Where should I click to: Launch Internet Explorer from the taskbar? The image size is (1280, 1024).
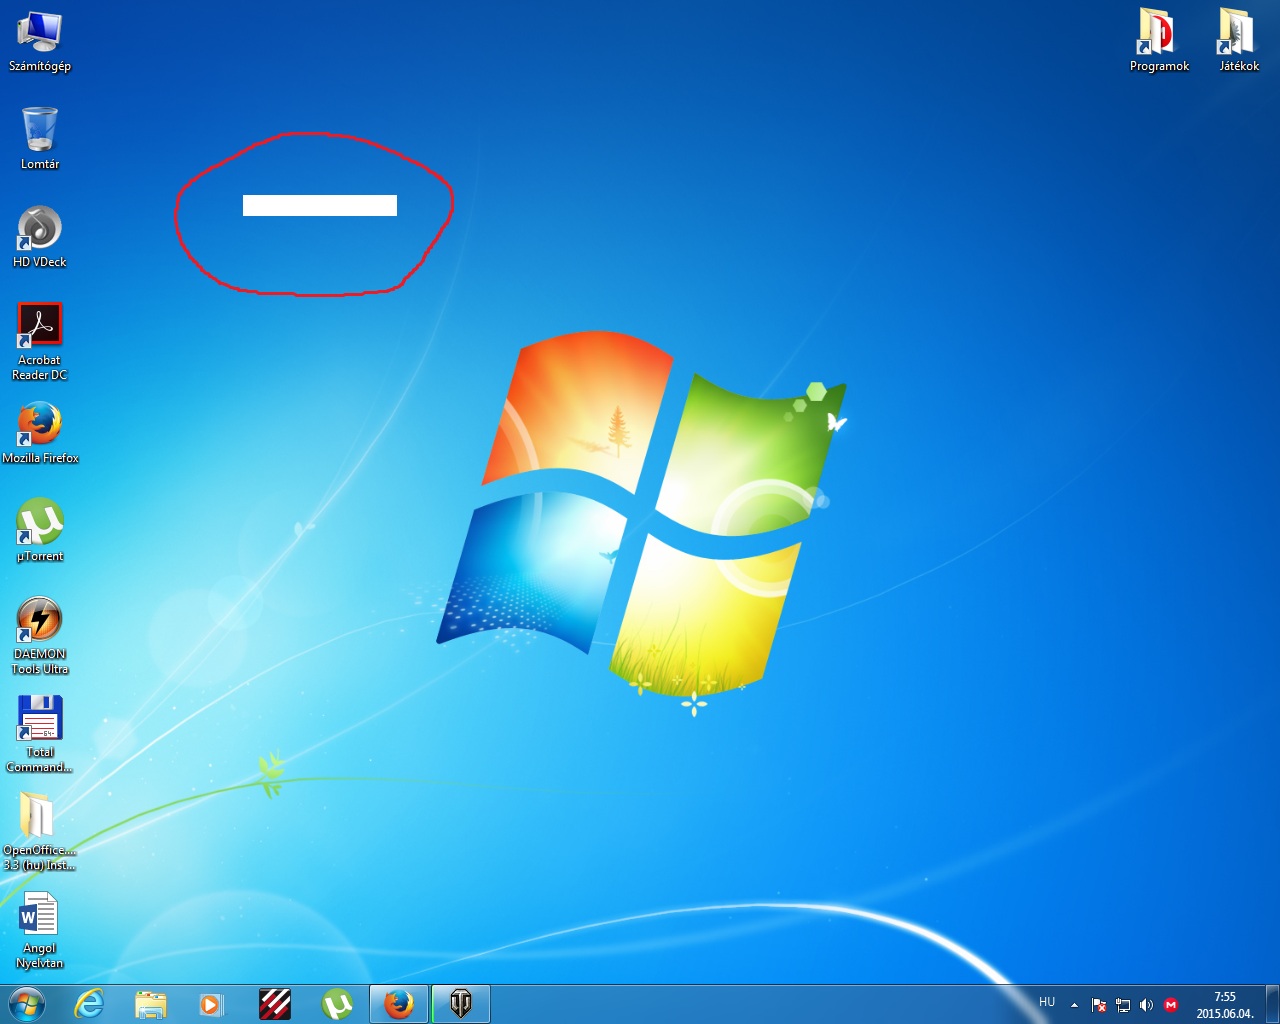[90, 1004]
